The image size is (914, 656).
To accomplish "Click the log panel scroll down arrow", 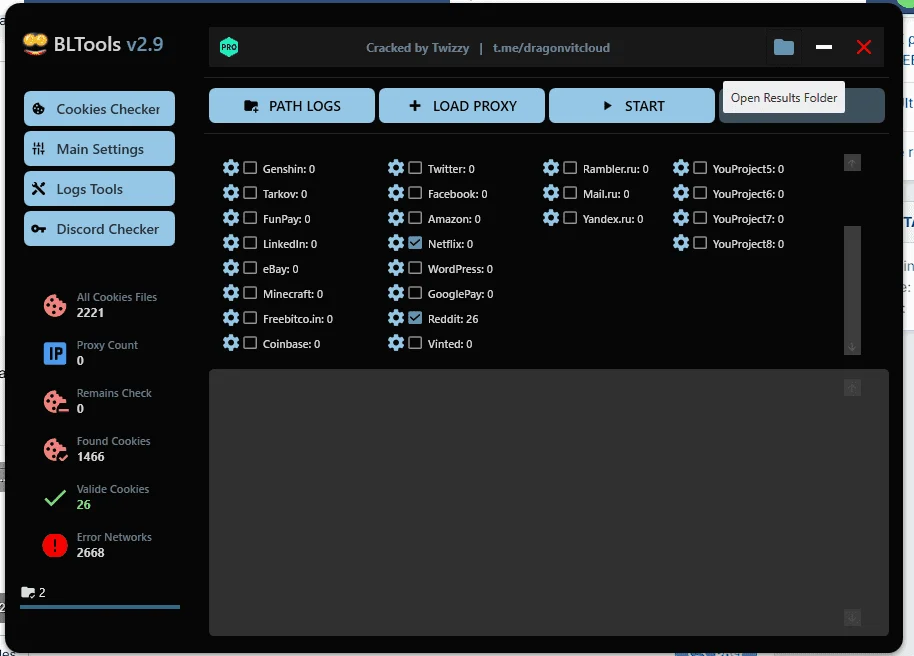I will point(852,617).
